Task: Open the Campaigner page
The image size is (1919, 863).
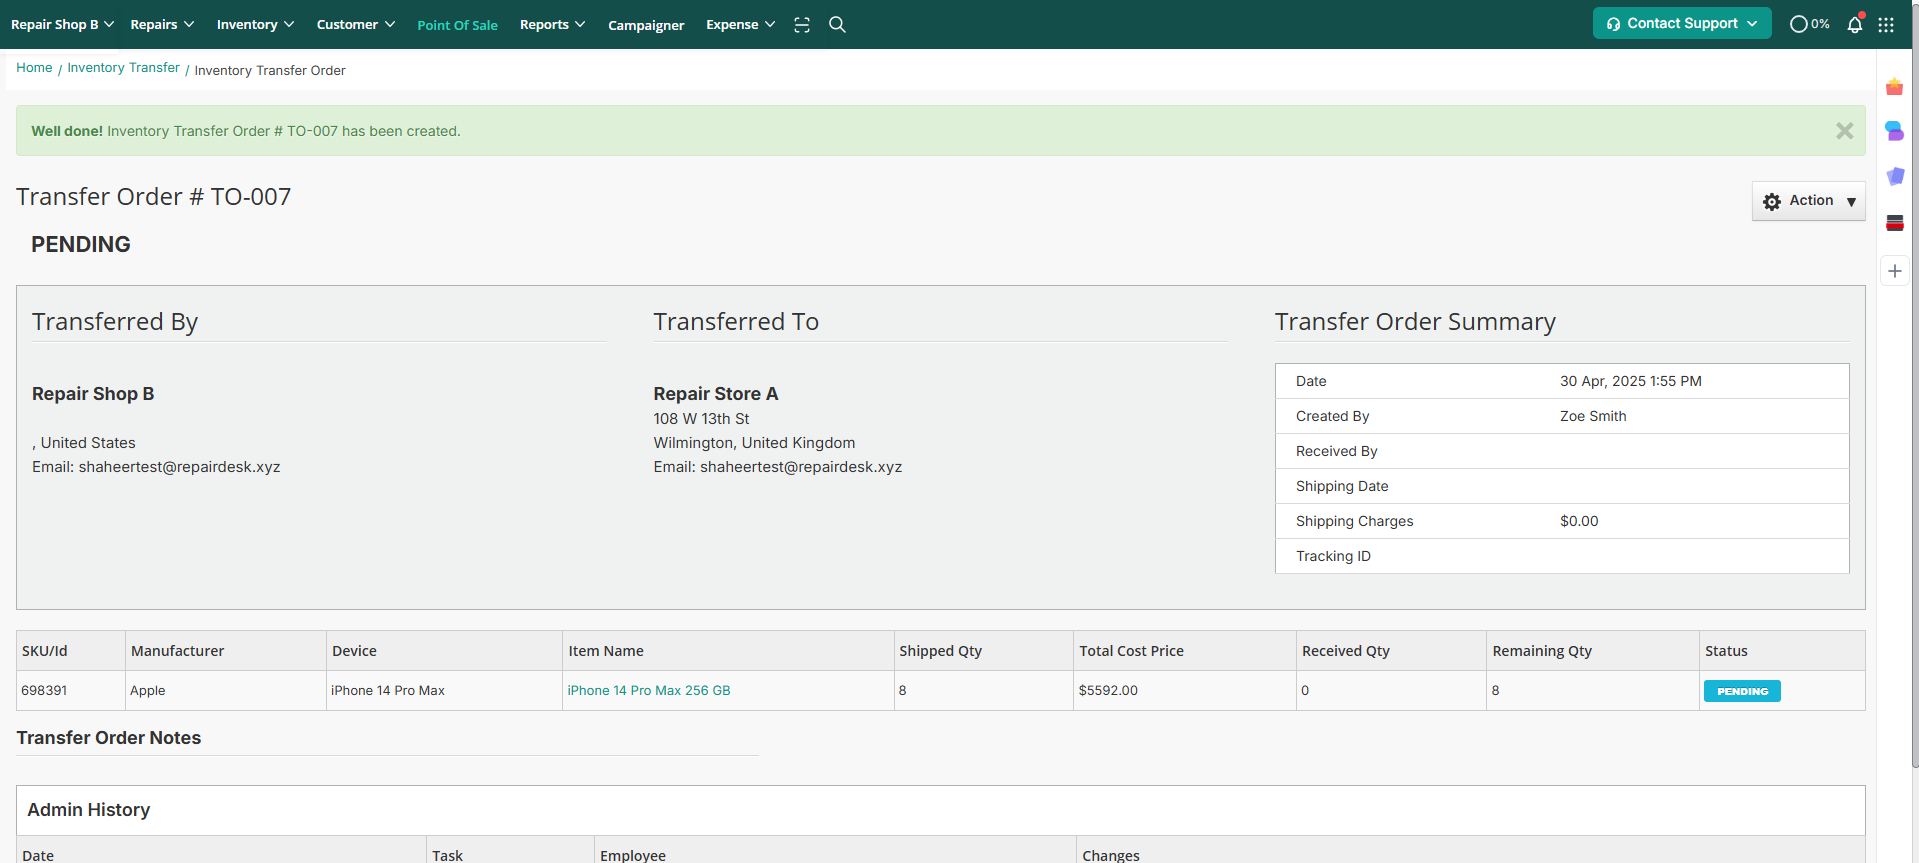Action: [646, 25]
